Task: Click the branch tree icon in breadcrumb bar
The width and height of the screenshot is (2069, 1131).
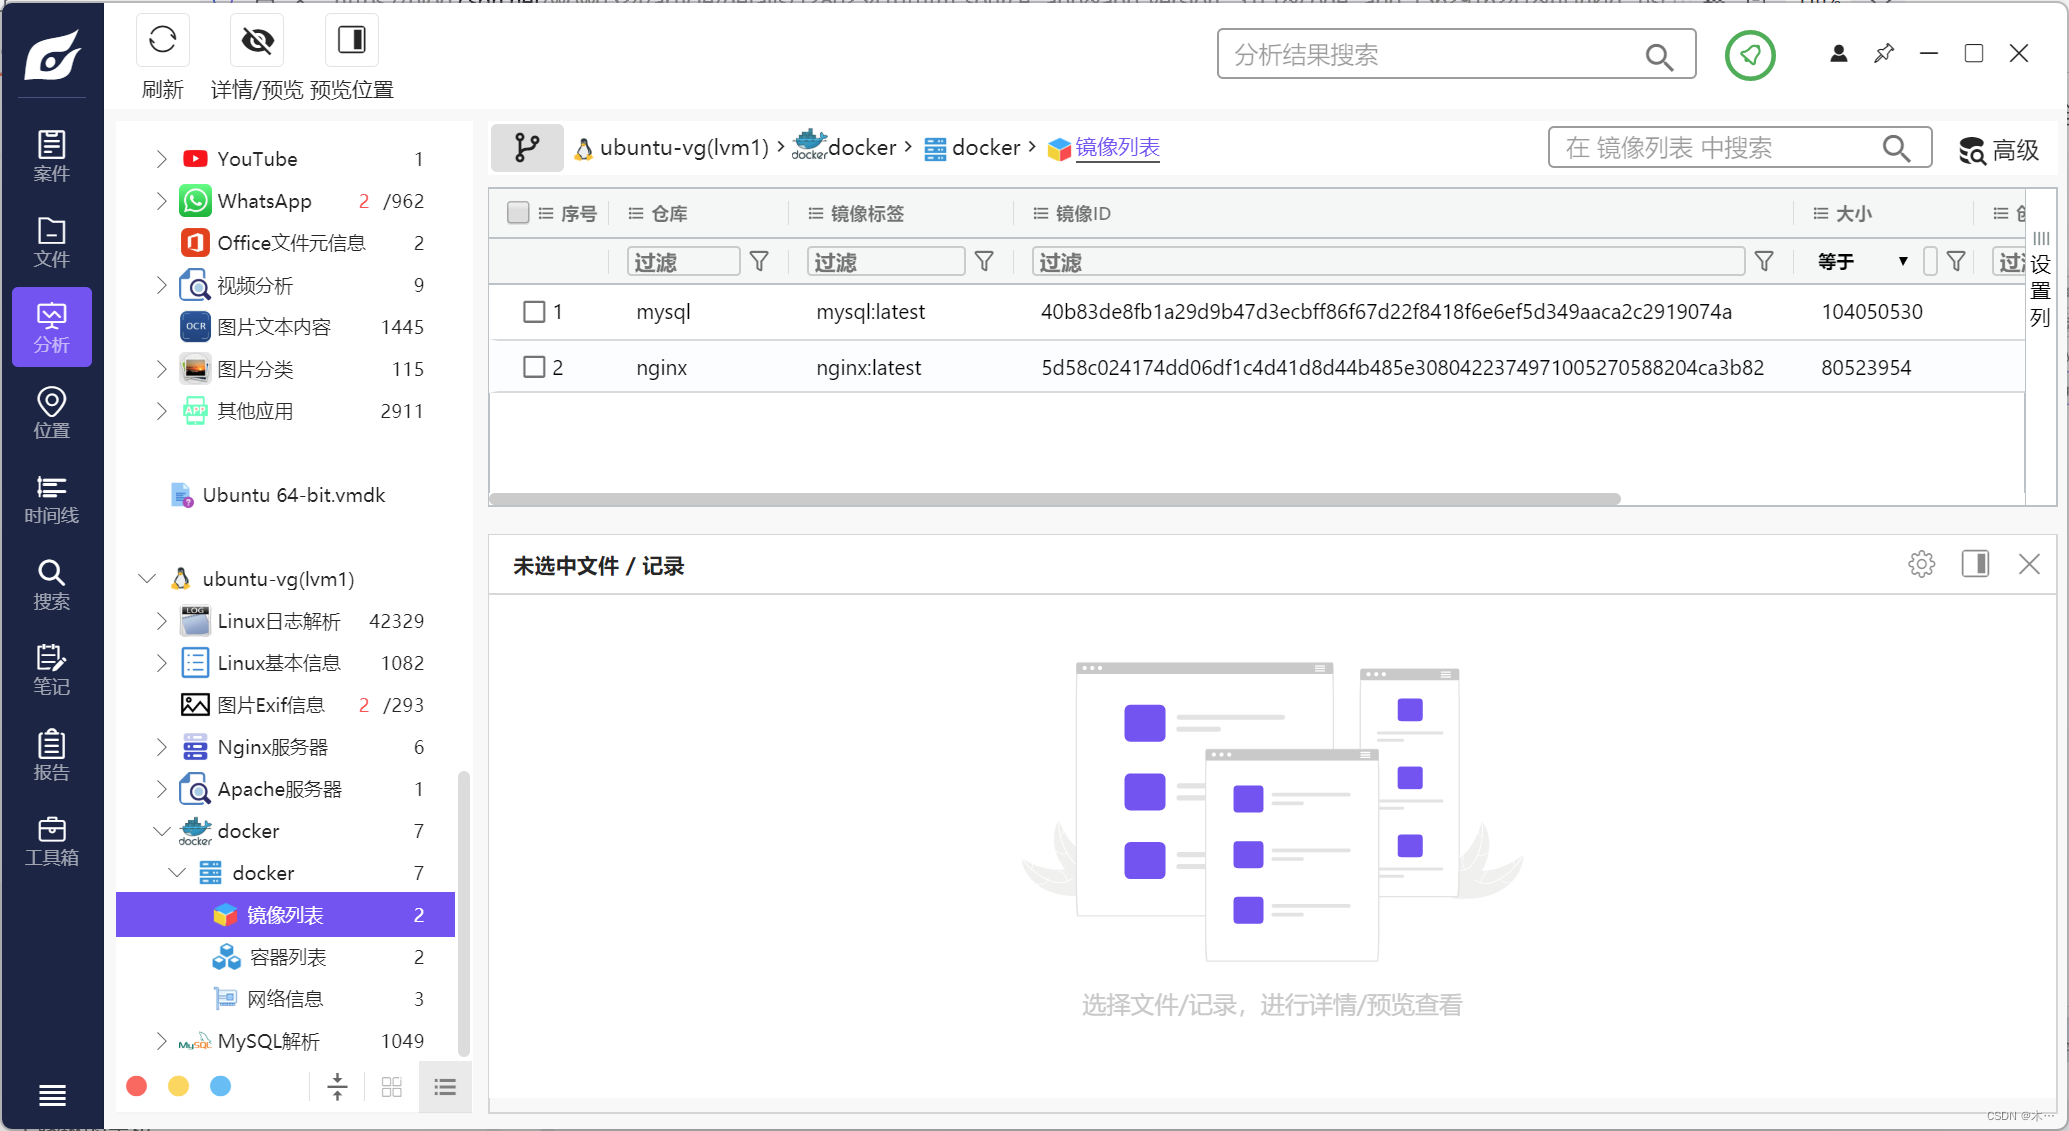Action: (x=527, y=148)
